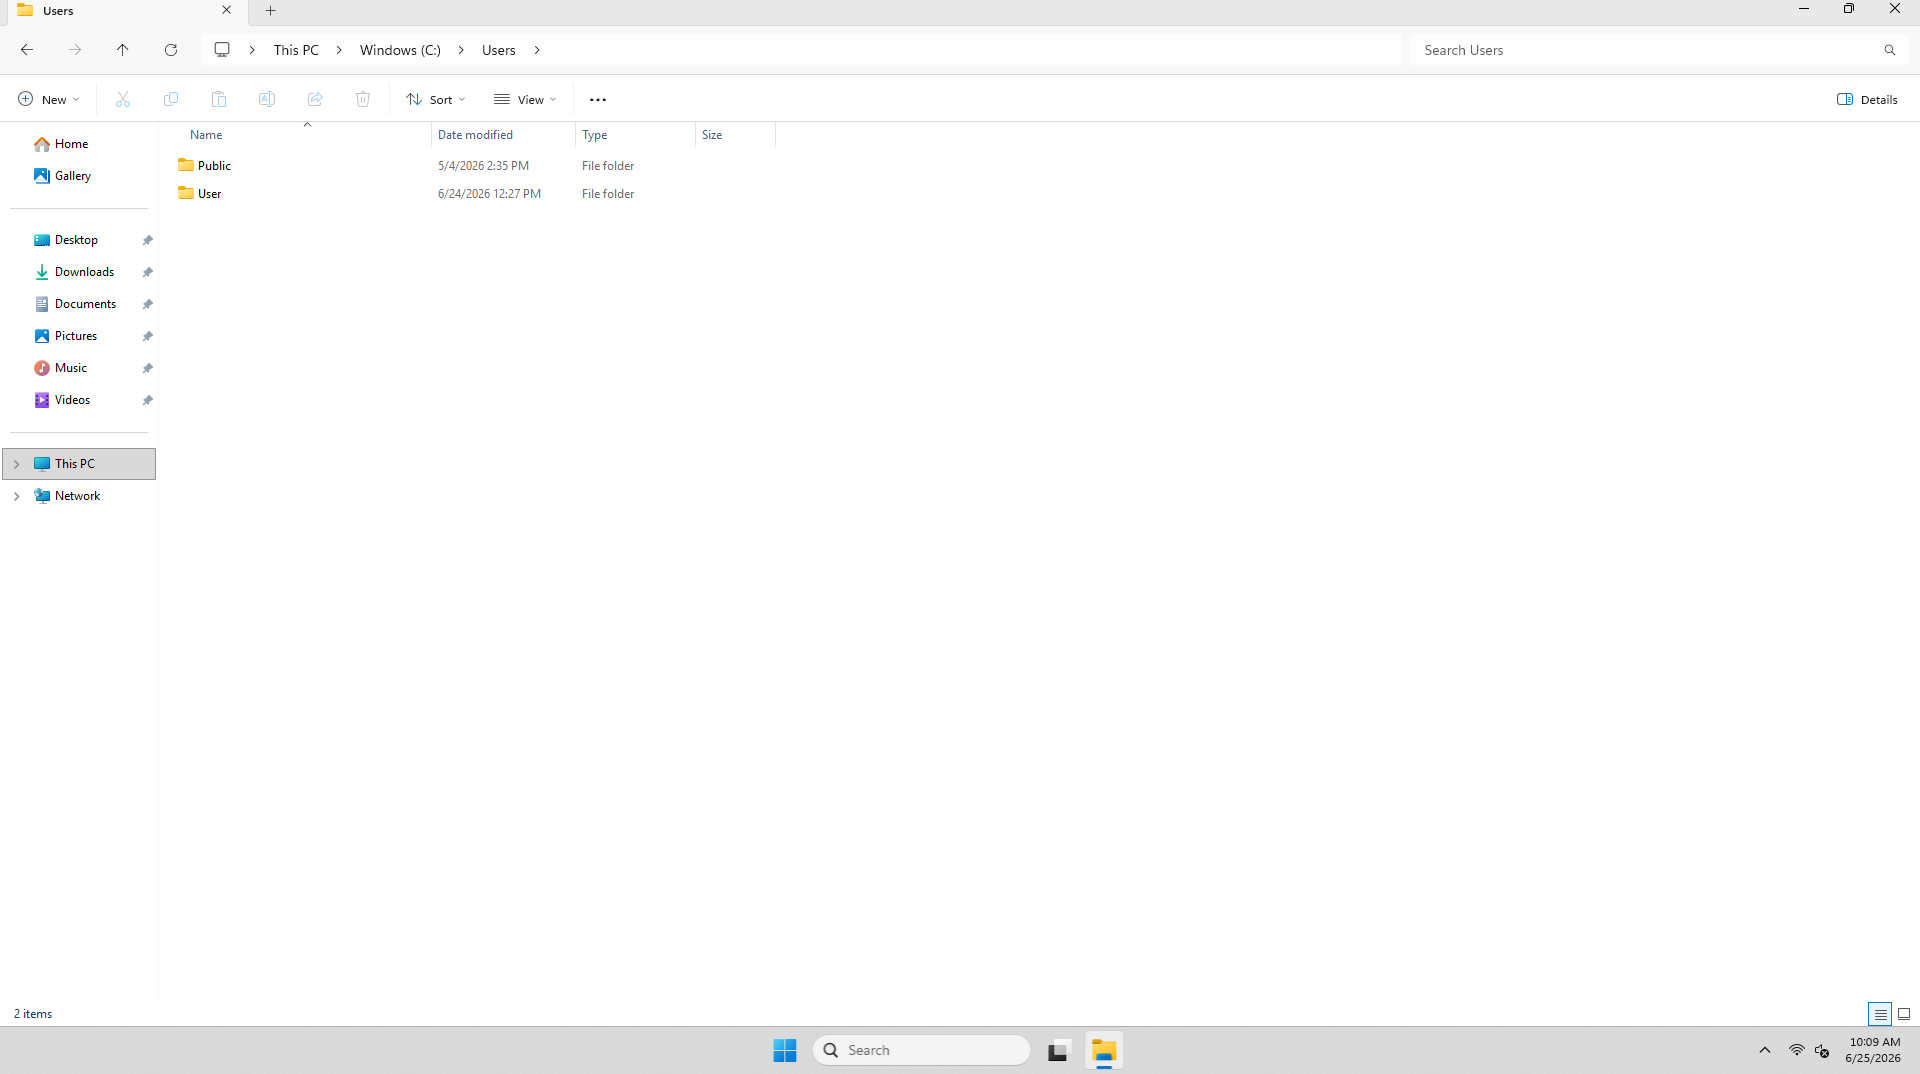Go back with the Back arrow
The width and height of the screenshot is (1920, 1074).
click(27, 50)
